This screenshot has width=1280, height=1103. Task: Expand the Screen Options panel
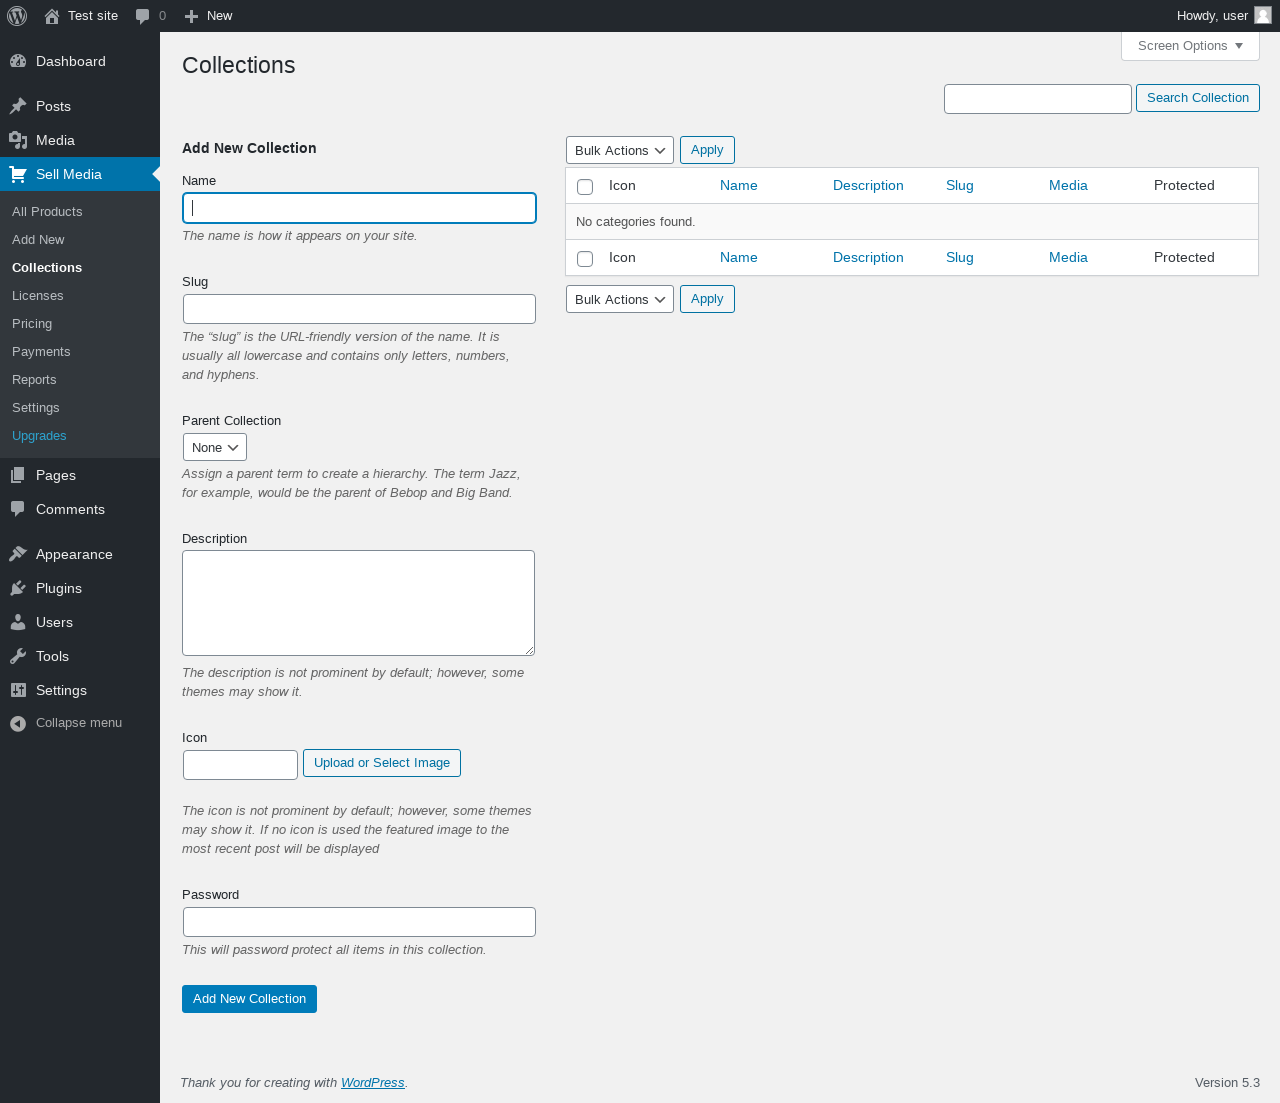click(1190, 46)
